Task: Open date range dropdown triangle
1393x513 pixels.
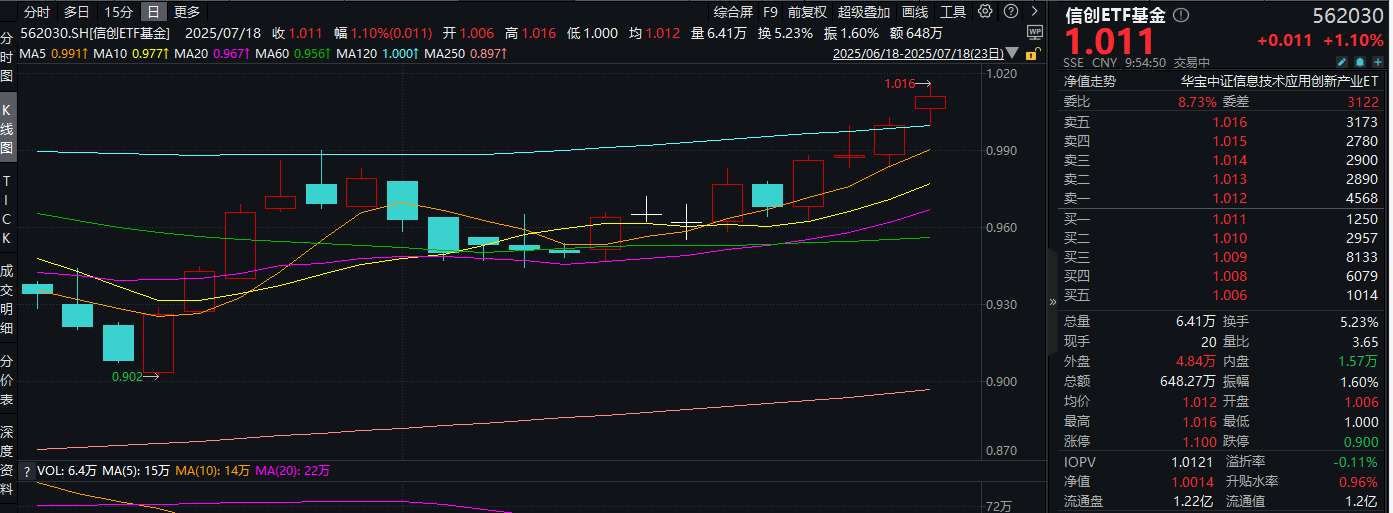Action: [1014, 52]
